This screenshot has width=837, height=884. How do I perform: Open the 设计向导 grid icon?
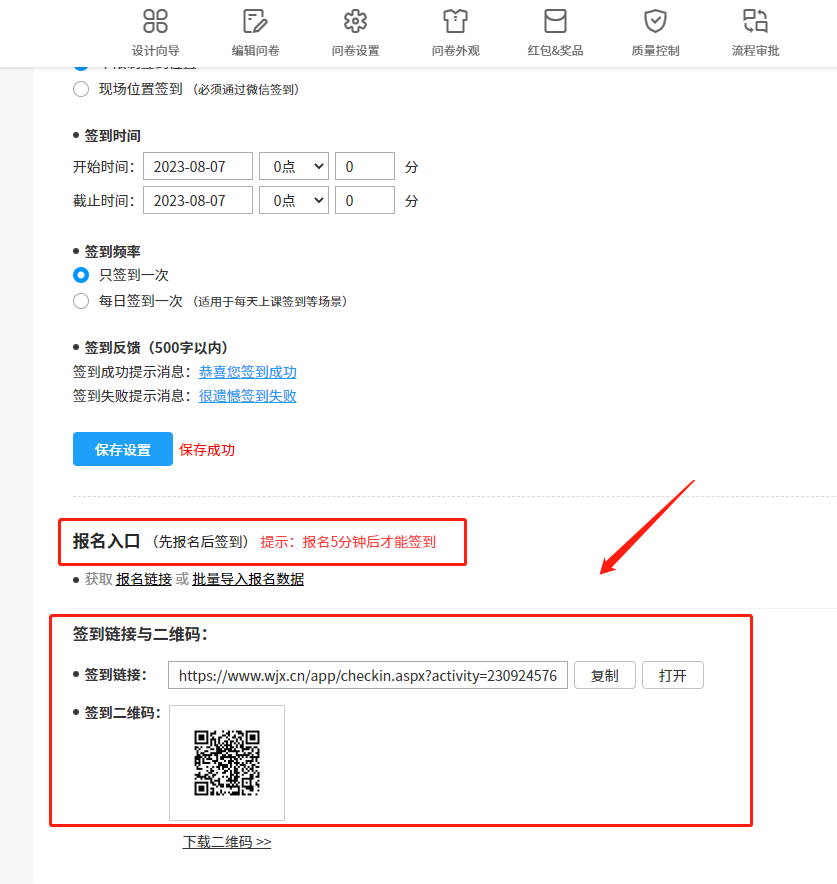tap(156, 21)
